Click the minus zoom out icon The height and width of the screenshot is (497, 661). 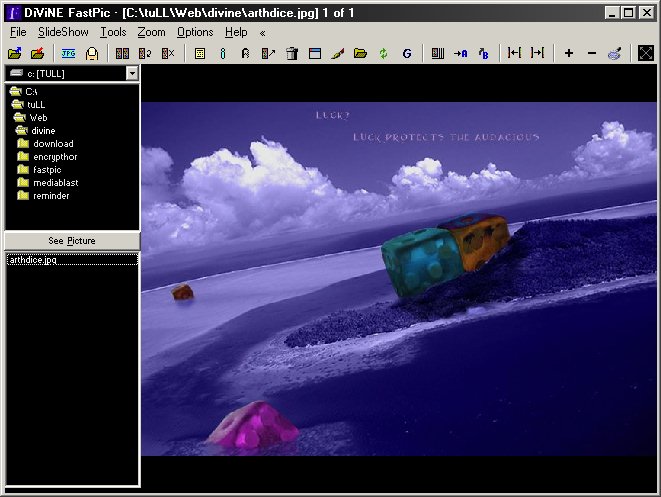click(592, 53)
